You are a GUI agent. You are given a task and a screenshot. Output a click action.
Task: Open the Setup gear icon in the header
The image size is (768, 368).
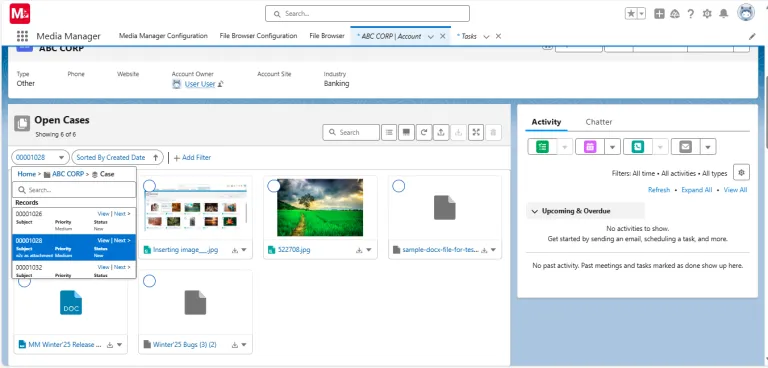pyautogui.click(x=707, y=14)
